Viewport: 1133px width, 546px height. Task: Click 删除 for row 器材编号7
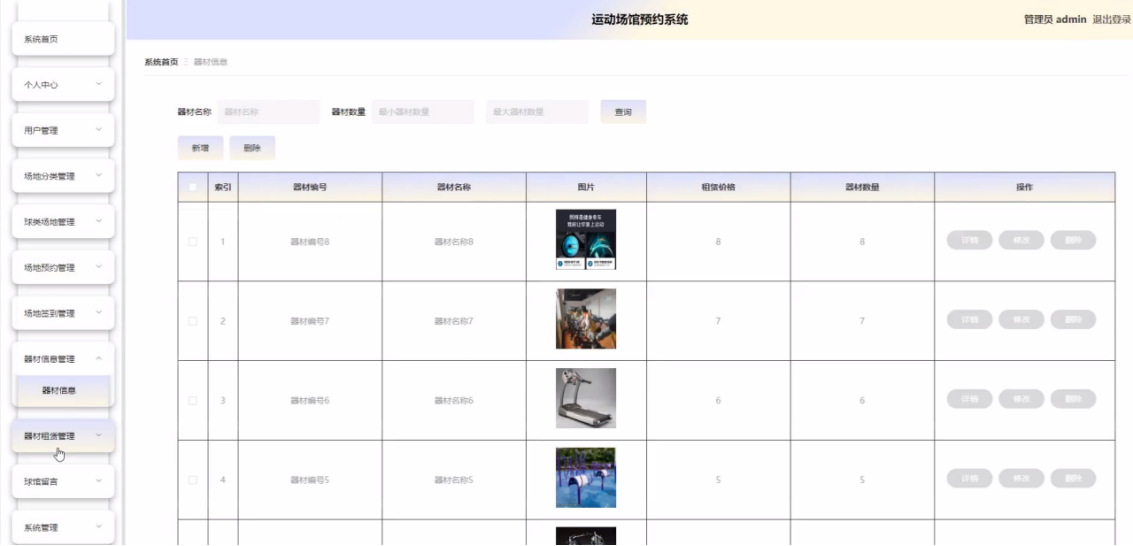pyautogui.click(x=1073, y=319)
